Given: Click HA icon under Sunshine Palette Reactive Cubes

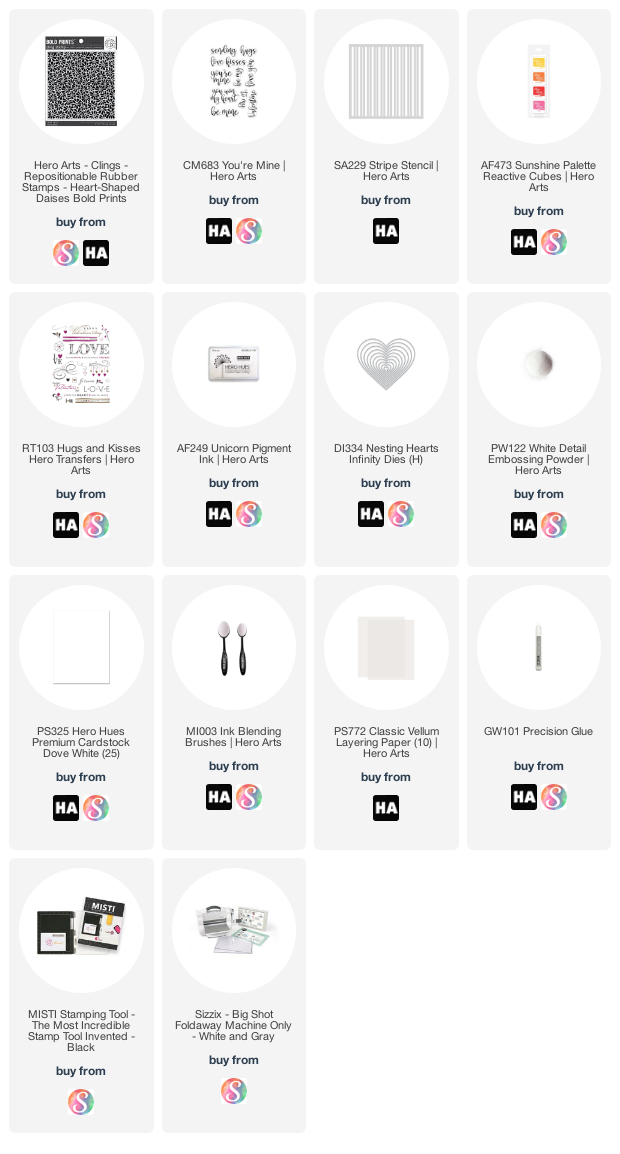Looking at the screenshot, I should click(x=524, y=242).
